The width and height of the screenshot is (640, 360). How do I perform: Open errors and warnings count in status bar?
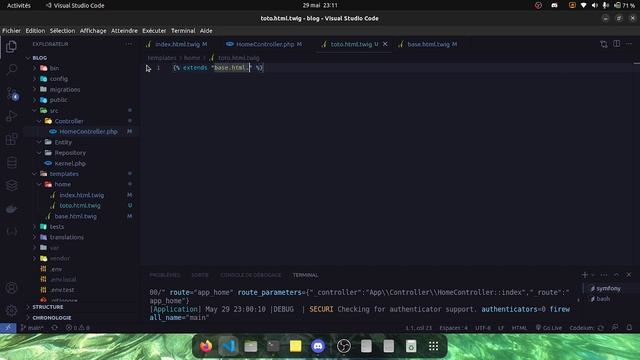(x=78, y=328)
